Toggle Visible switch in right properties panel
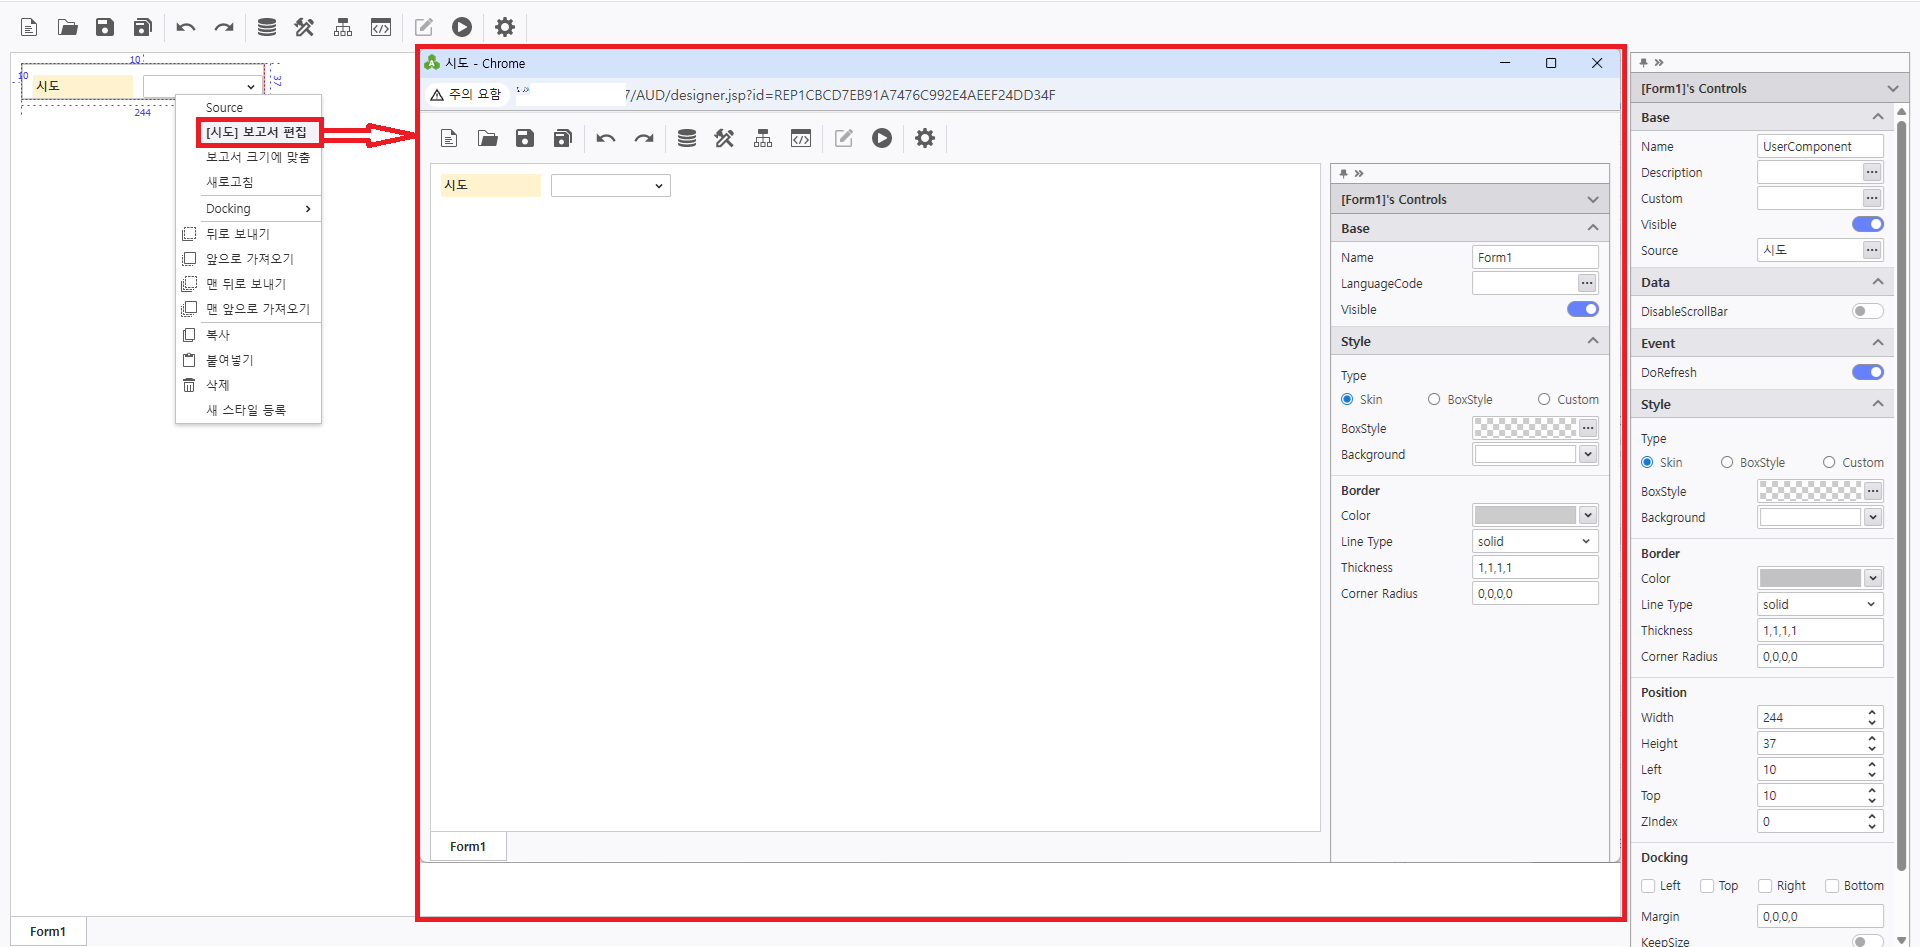Screen dimensions: 1920x947 [1868, 224]
